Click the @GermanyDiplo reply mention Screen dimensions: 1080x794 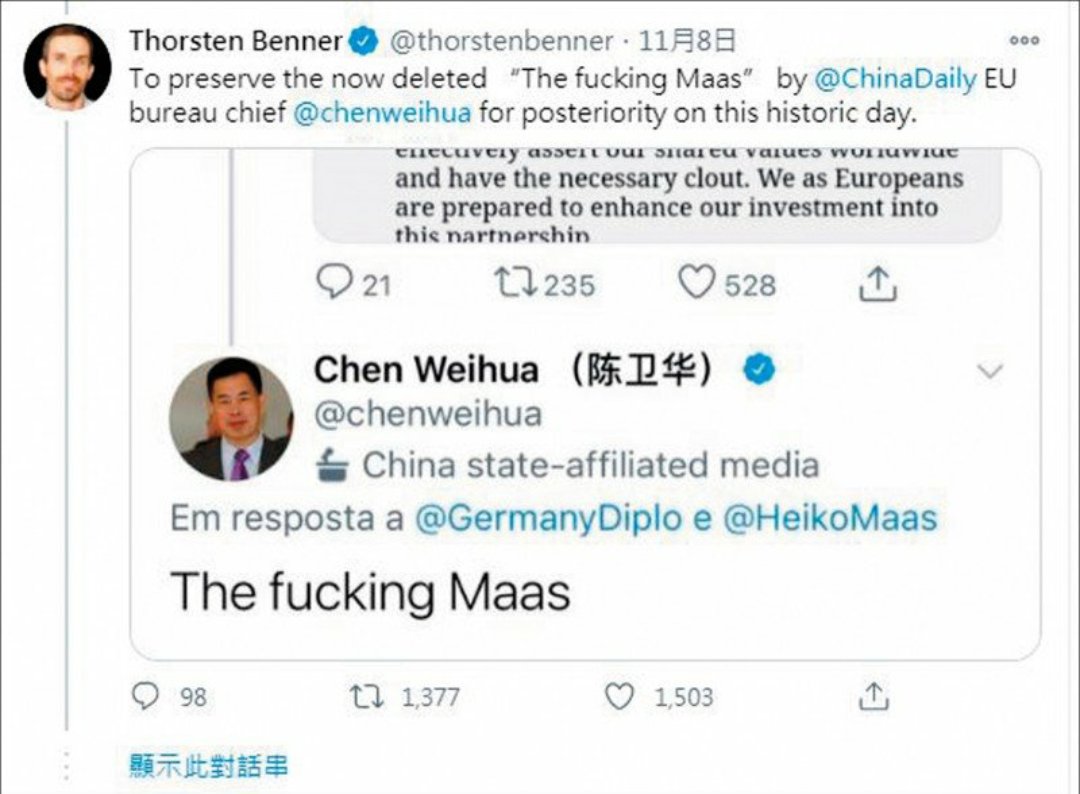point(548,519)
